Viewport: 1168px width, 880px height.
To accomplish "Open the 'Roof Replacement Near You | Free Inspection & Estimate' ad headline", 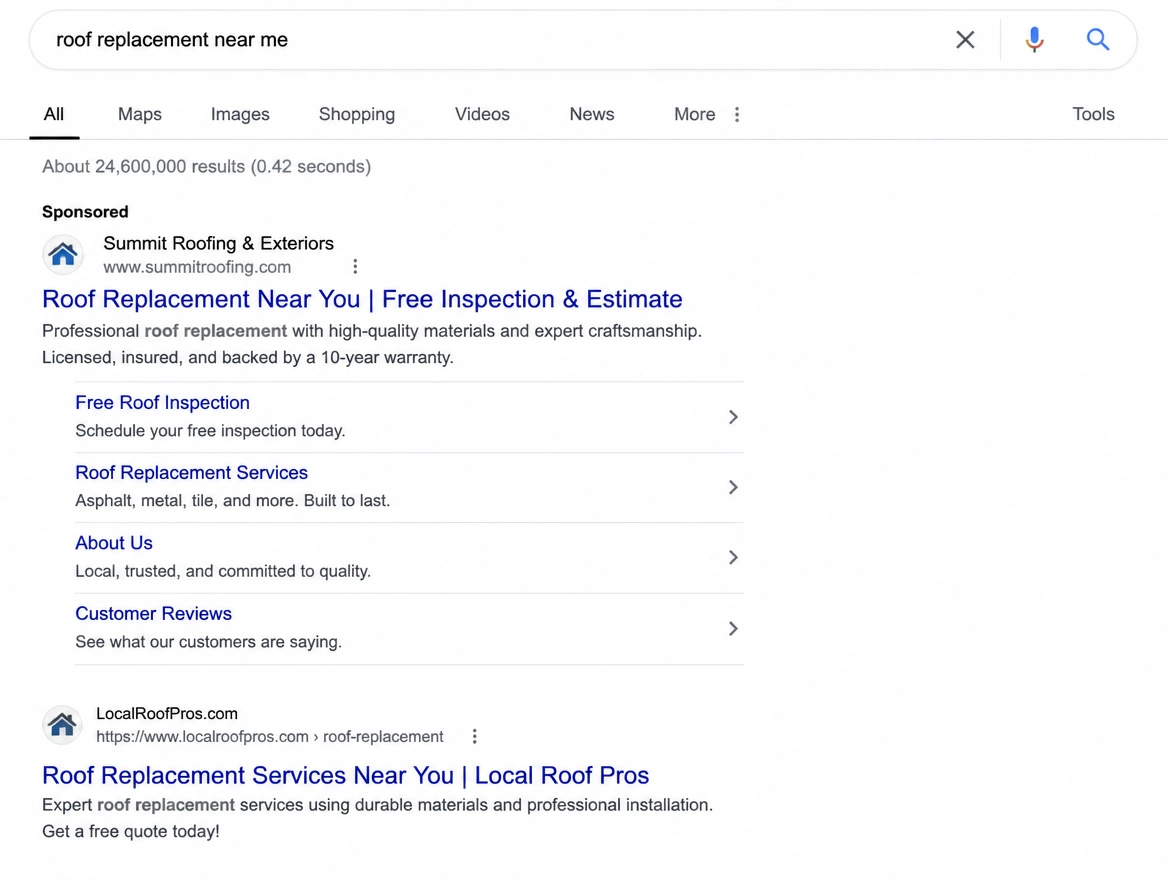I will (362, 299).
